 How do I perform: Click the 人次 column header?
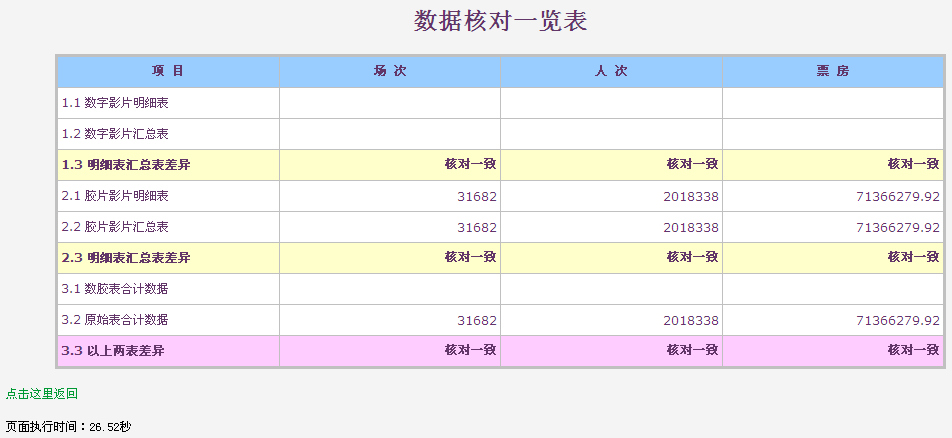(x=611, y=71)
